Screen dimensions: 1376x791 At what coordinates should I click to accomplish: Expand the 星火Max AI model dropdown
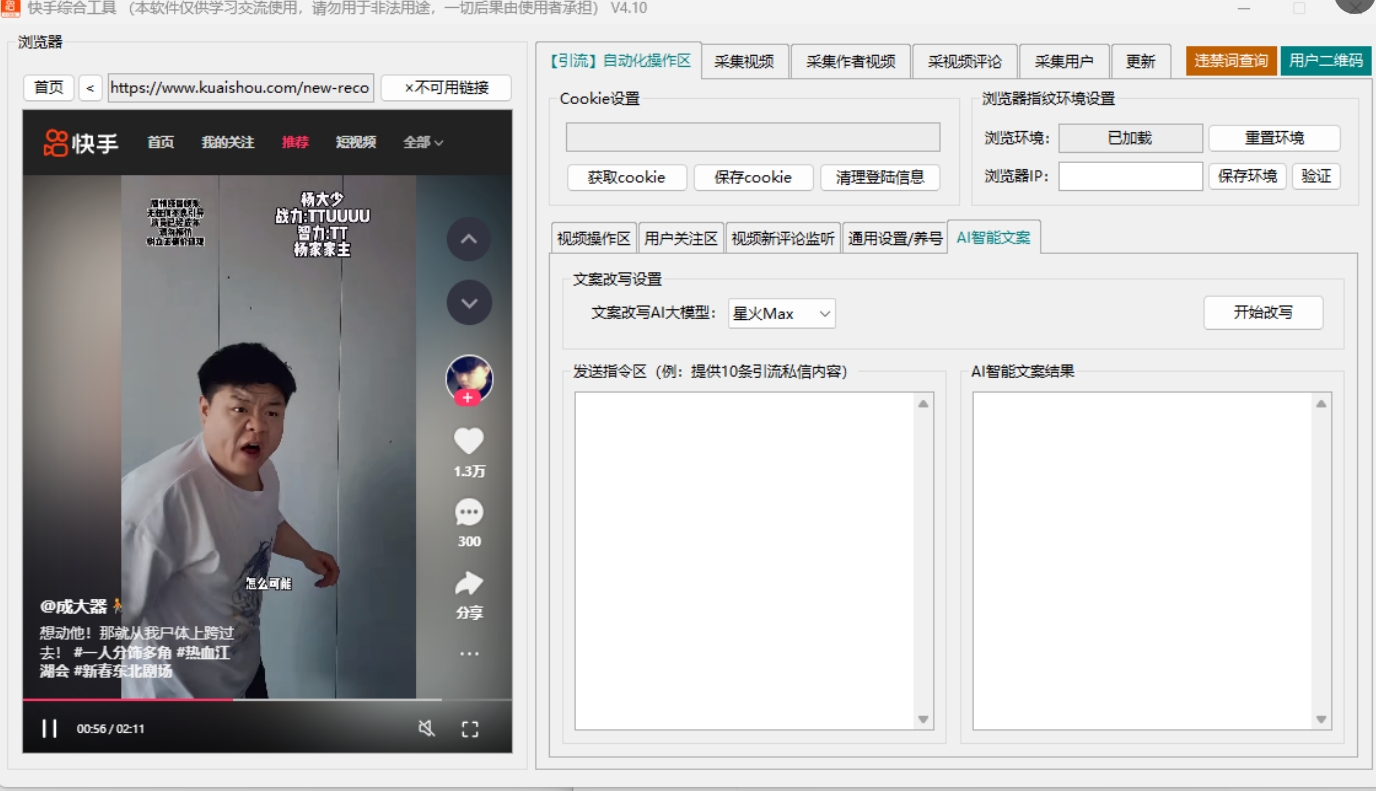point(782,314)
